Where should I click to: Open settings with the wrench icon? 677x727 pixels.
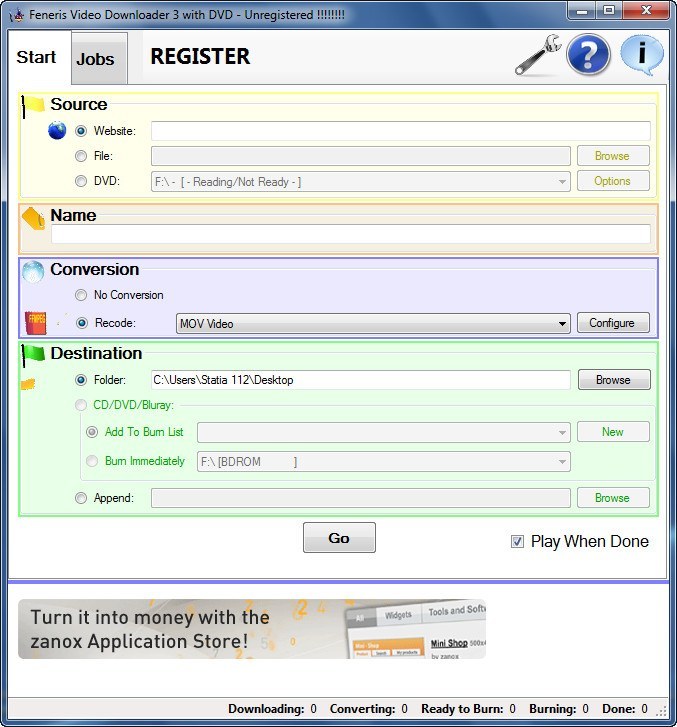click(x=537, y=57)
